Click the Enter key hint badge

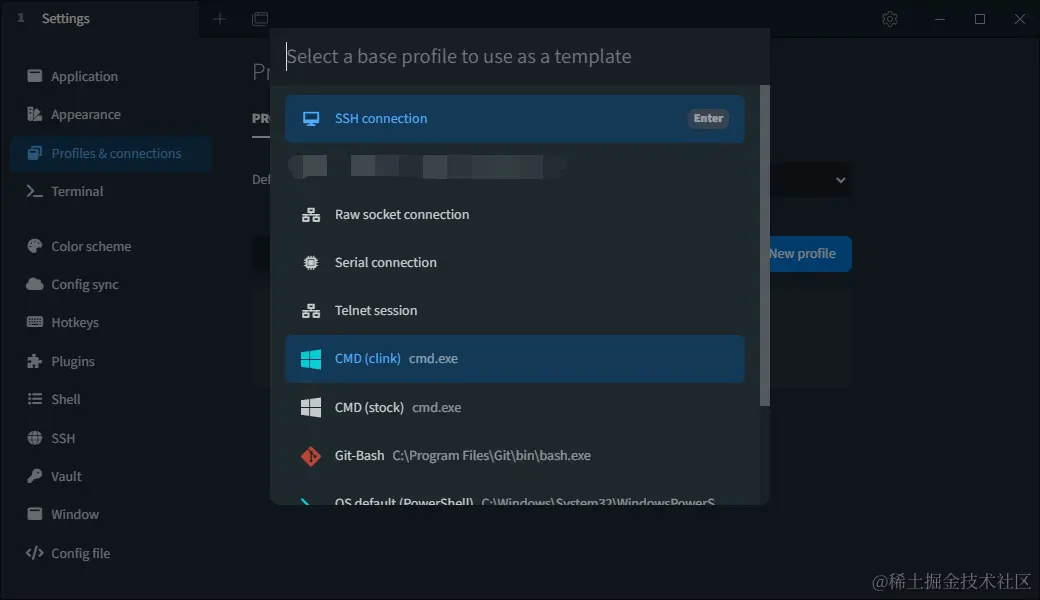click(708, 119)
